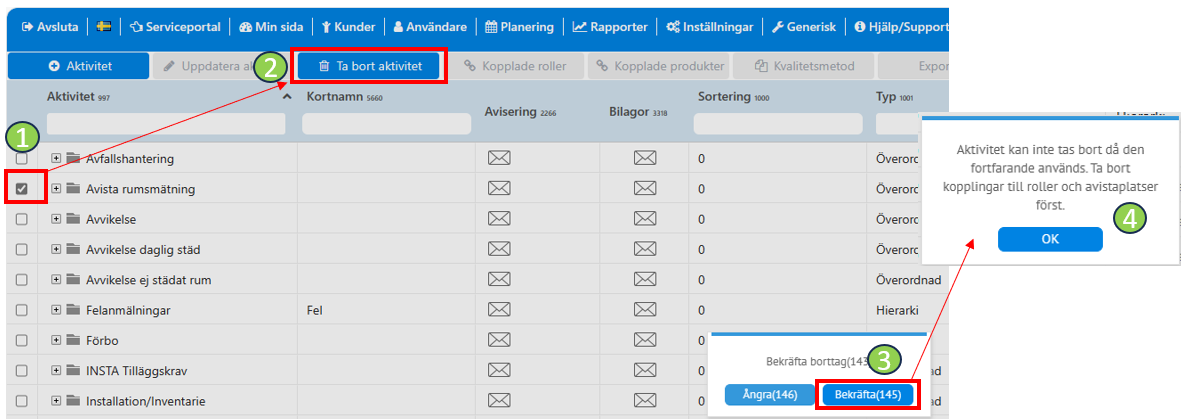1181x419 pixels.
Task: Click Avista rumsmätning bilagor envelope icon
Action: click(x=644, y=188)
